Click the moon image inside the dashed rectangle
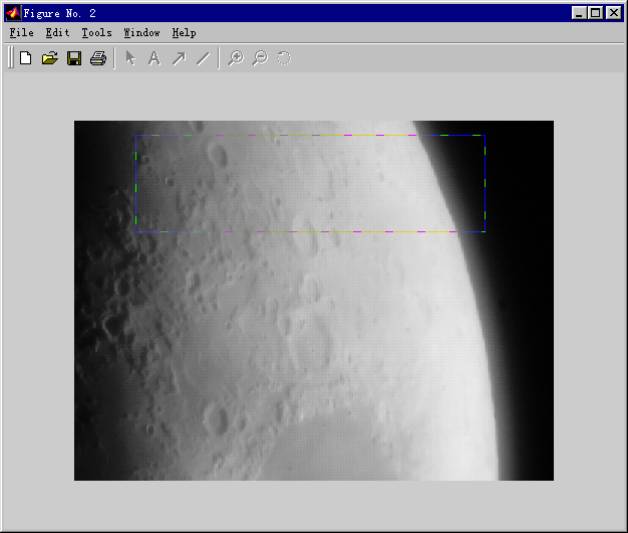 (x=310, y=183)
